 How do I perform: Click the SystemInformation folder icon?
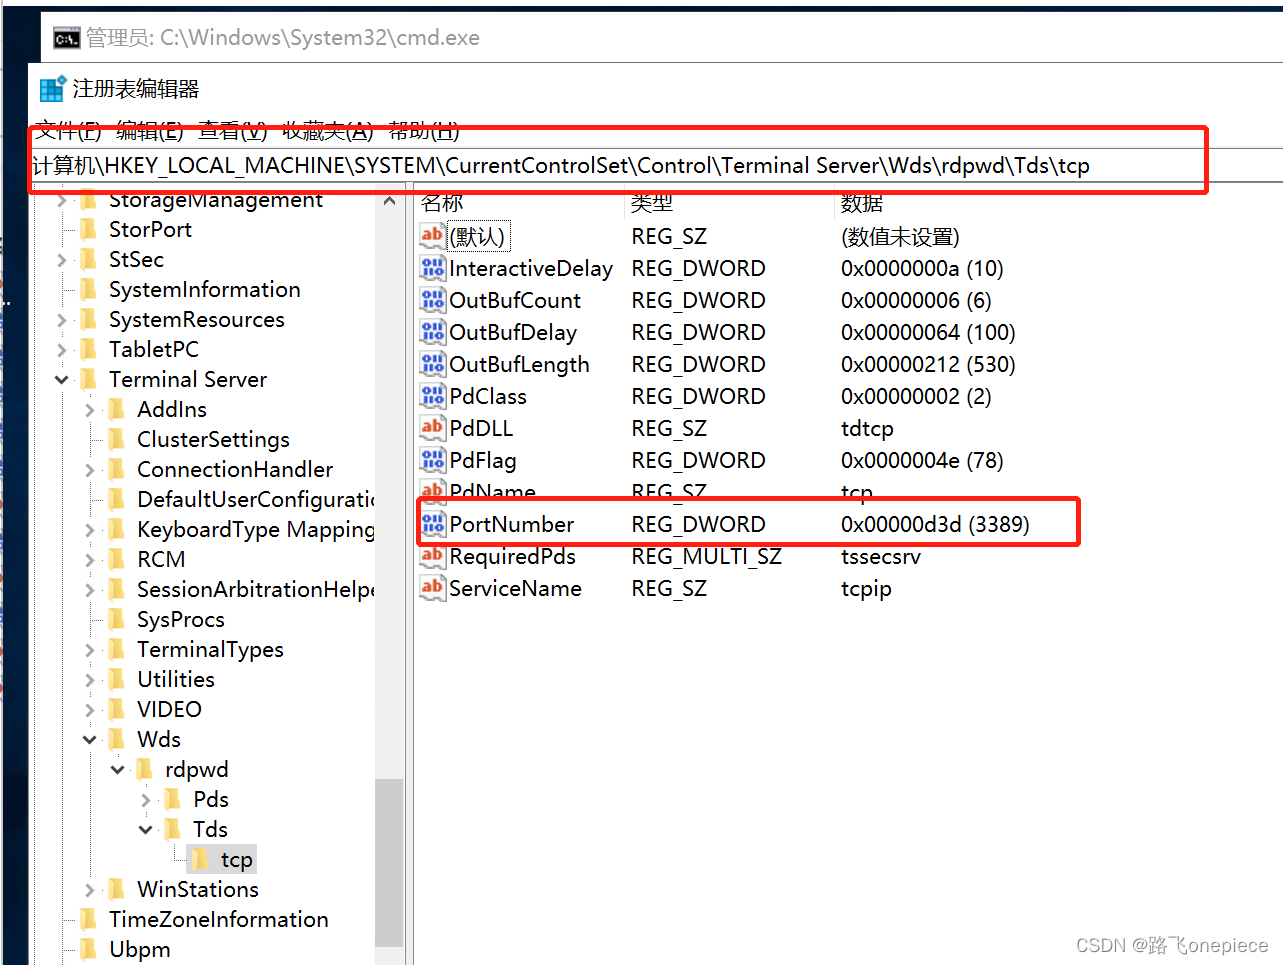[89, 289]
